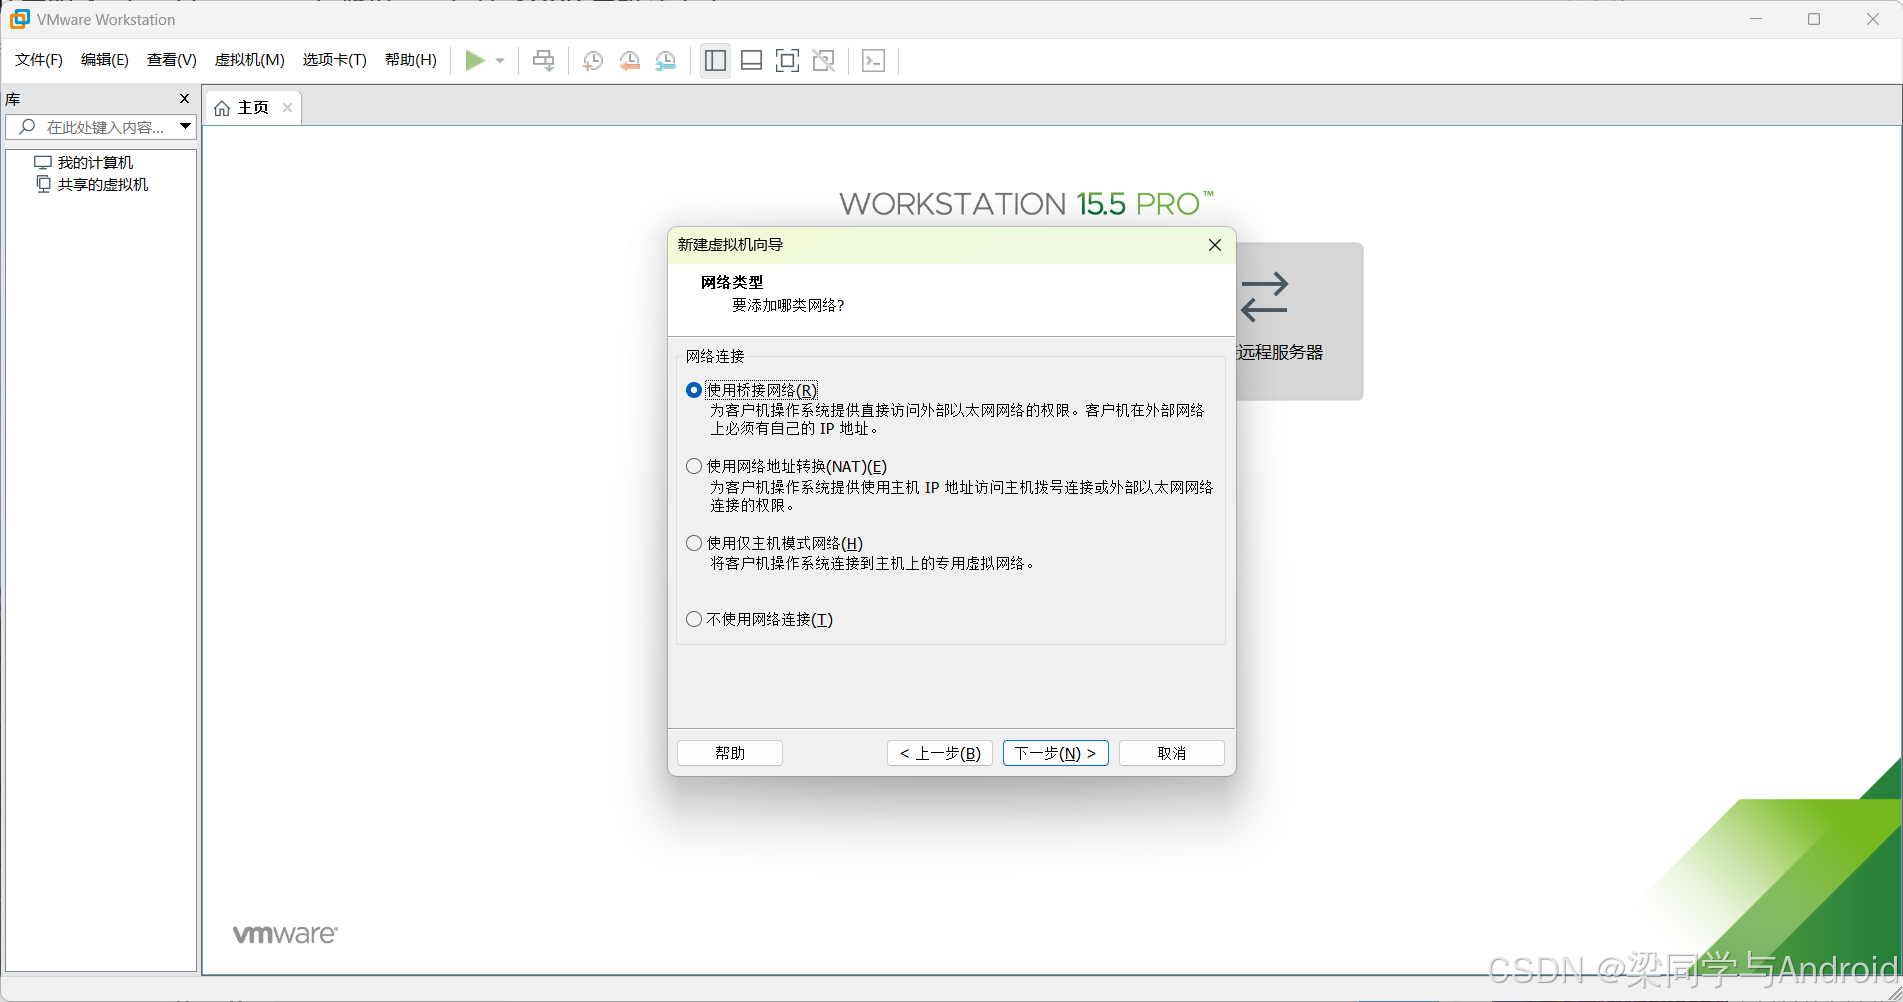Image resolution: width=1903 pixels, height=1002 pixels.
Task: Click the Console view icon
Action: pos(873,61)
